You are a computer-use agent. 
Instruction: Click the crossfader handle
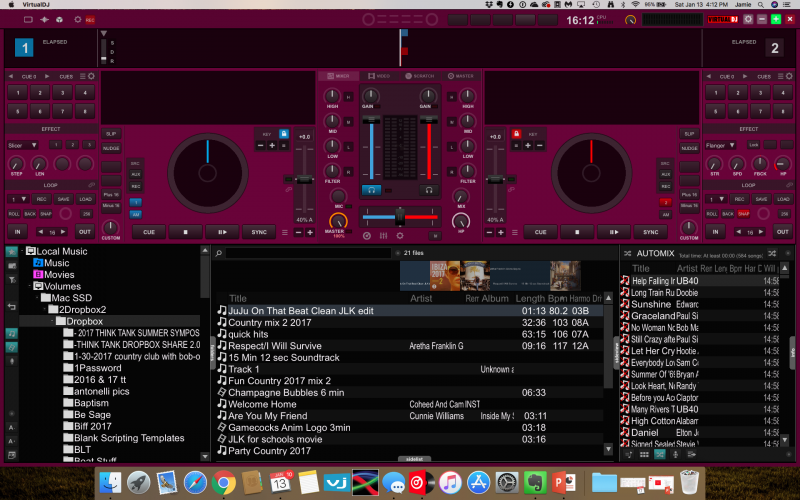[x=400, y=217]
